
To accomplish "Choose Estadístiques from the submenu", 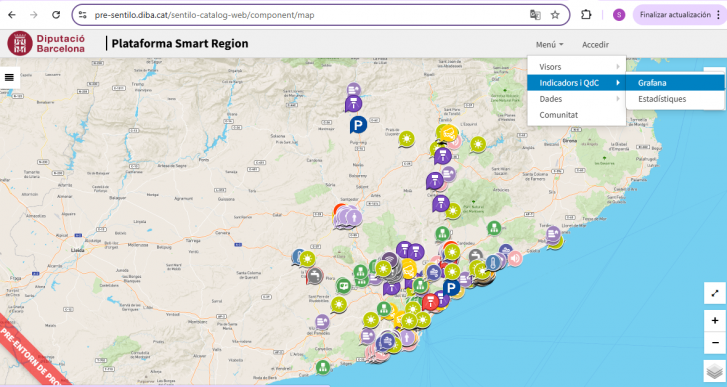I will pyautogui.click(x=675, y=99).
